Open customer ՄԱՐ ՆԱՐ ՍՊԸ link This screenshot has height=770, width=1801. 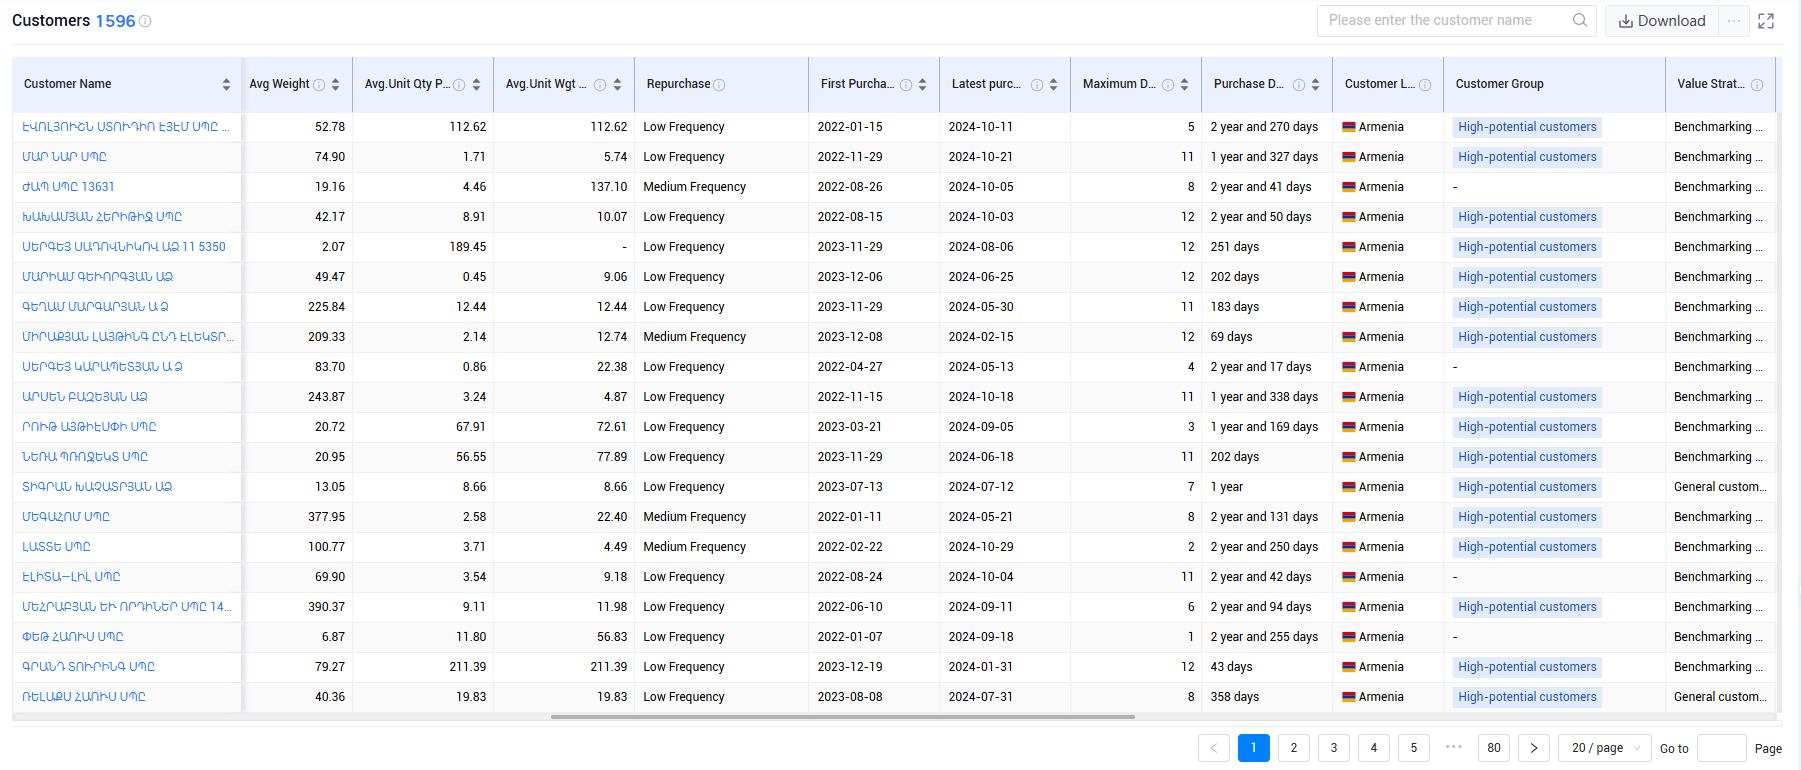click(x=65, y=157)
